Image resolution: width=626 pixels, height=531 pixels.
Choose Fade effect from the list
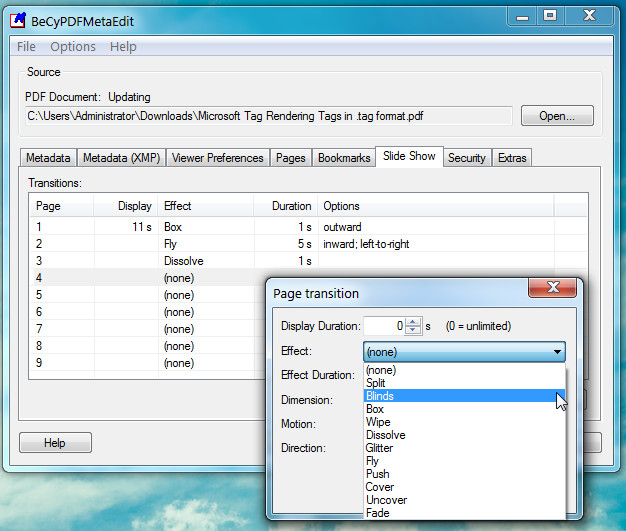(464, 513)
